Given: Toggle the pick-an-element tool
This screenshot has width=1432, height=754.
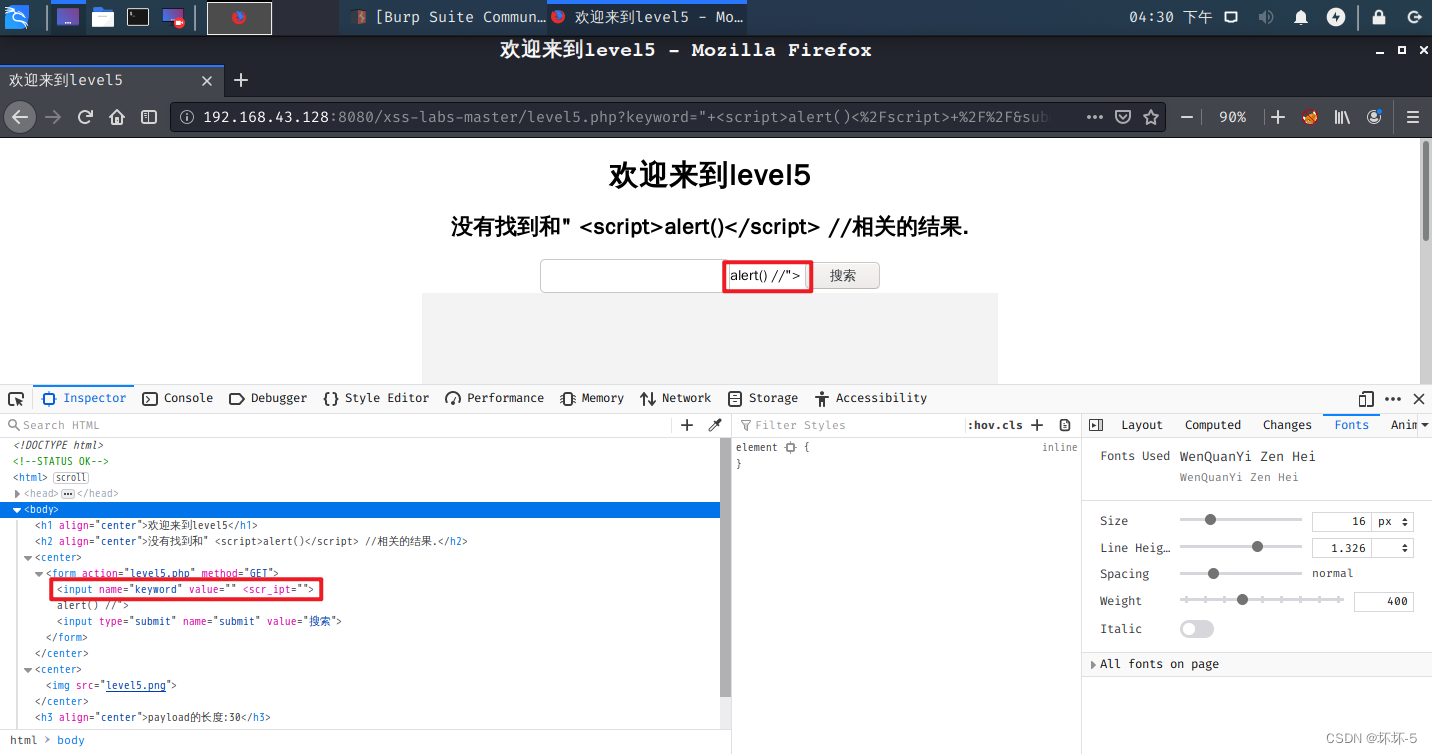Looking at the screenshot, I should pos(16,398).
